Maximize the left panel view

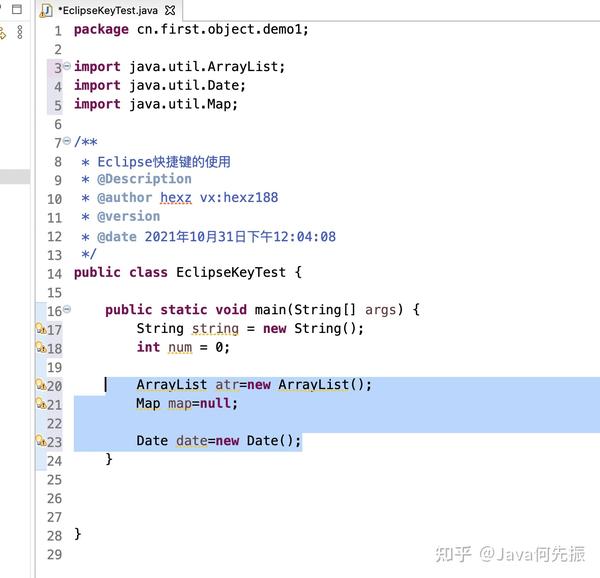(16, 9)
